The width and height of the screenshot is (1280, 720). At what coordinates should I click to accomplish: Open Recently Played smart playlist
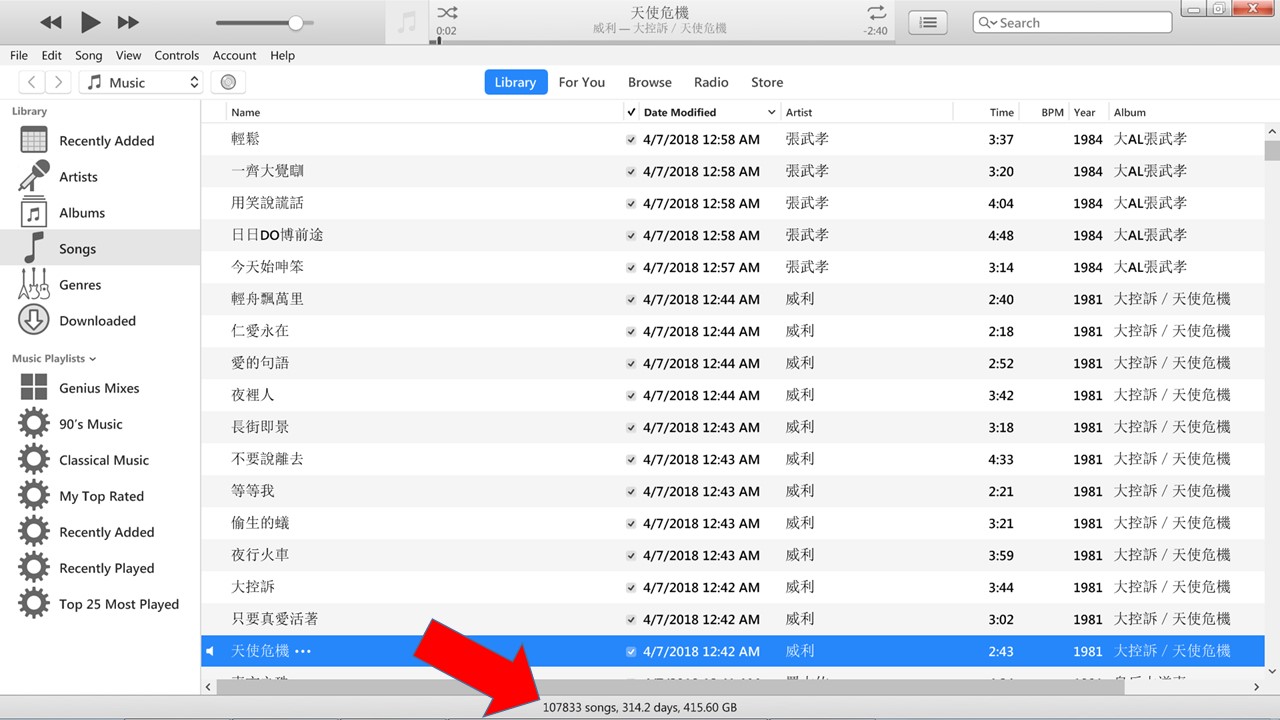(100, 568)
